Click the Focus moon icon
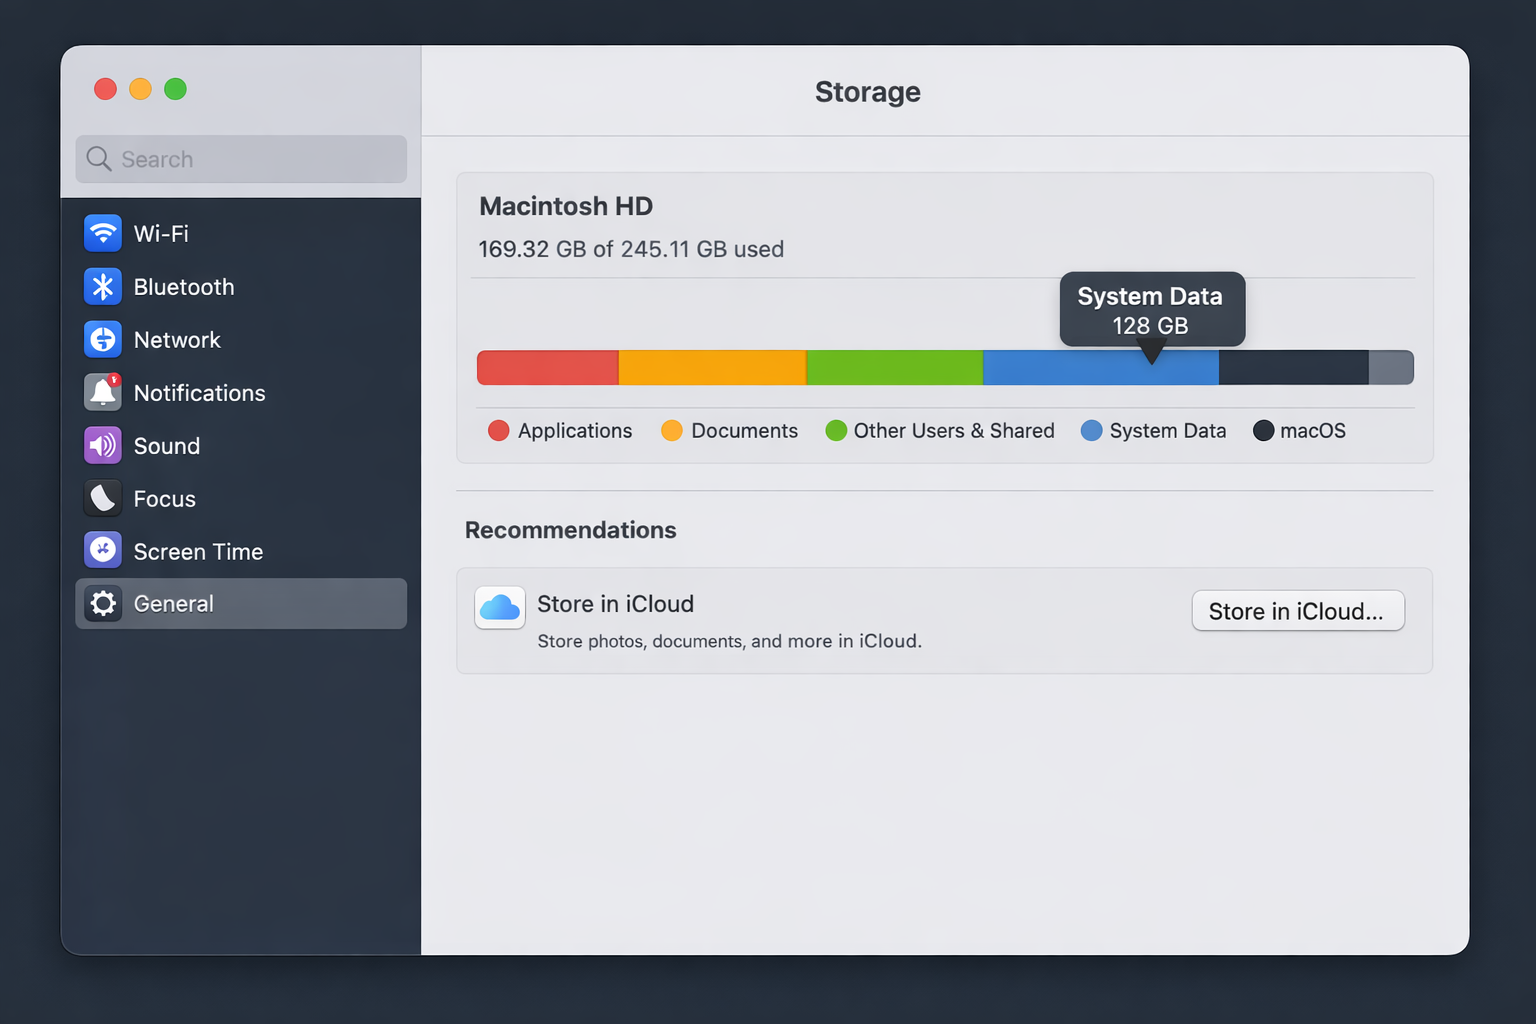This screenshot has width=1536, height=1024. coord(103,498)
